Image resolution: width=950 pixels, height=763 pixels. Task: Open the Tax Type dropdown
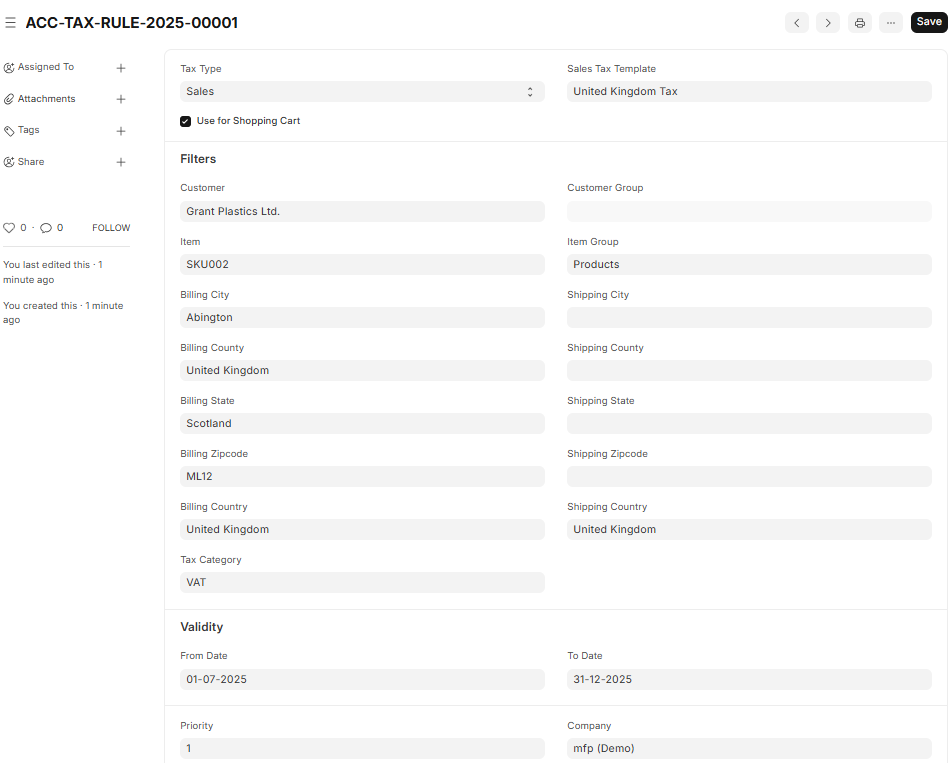tap(362, 92)
